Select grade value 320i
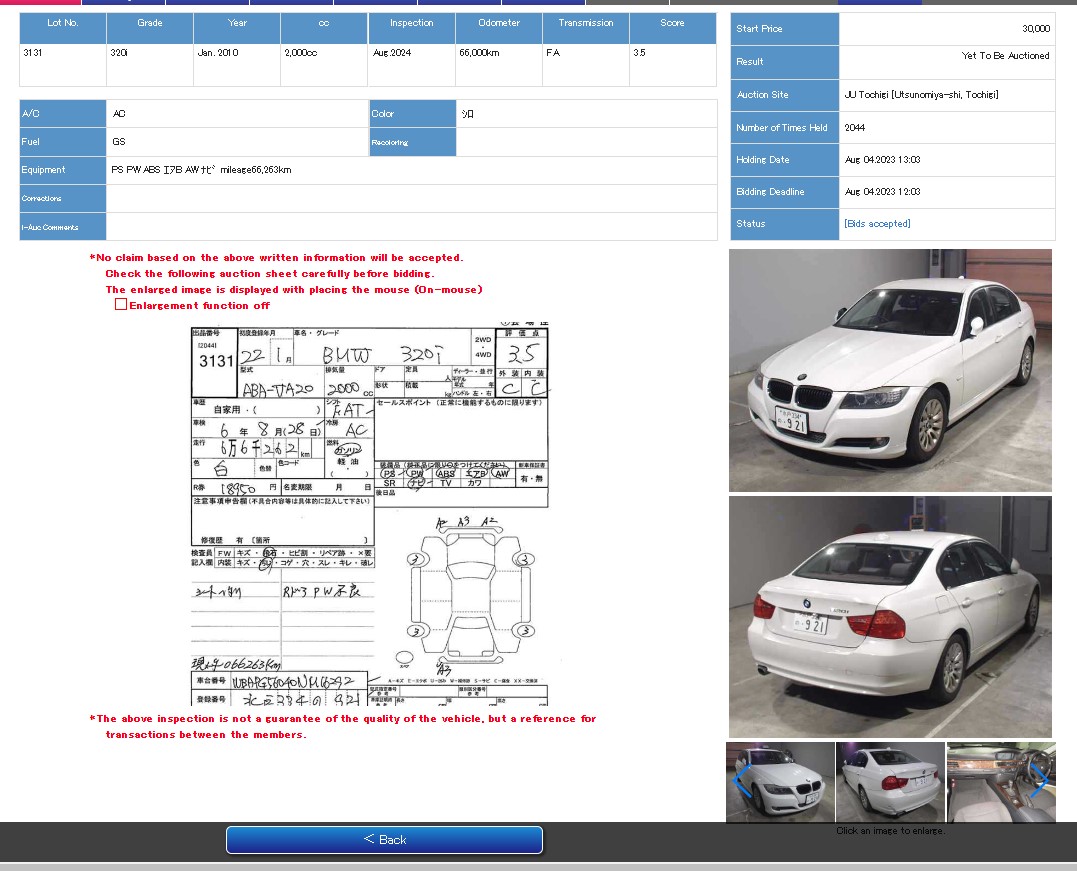 coord(119,53)
